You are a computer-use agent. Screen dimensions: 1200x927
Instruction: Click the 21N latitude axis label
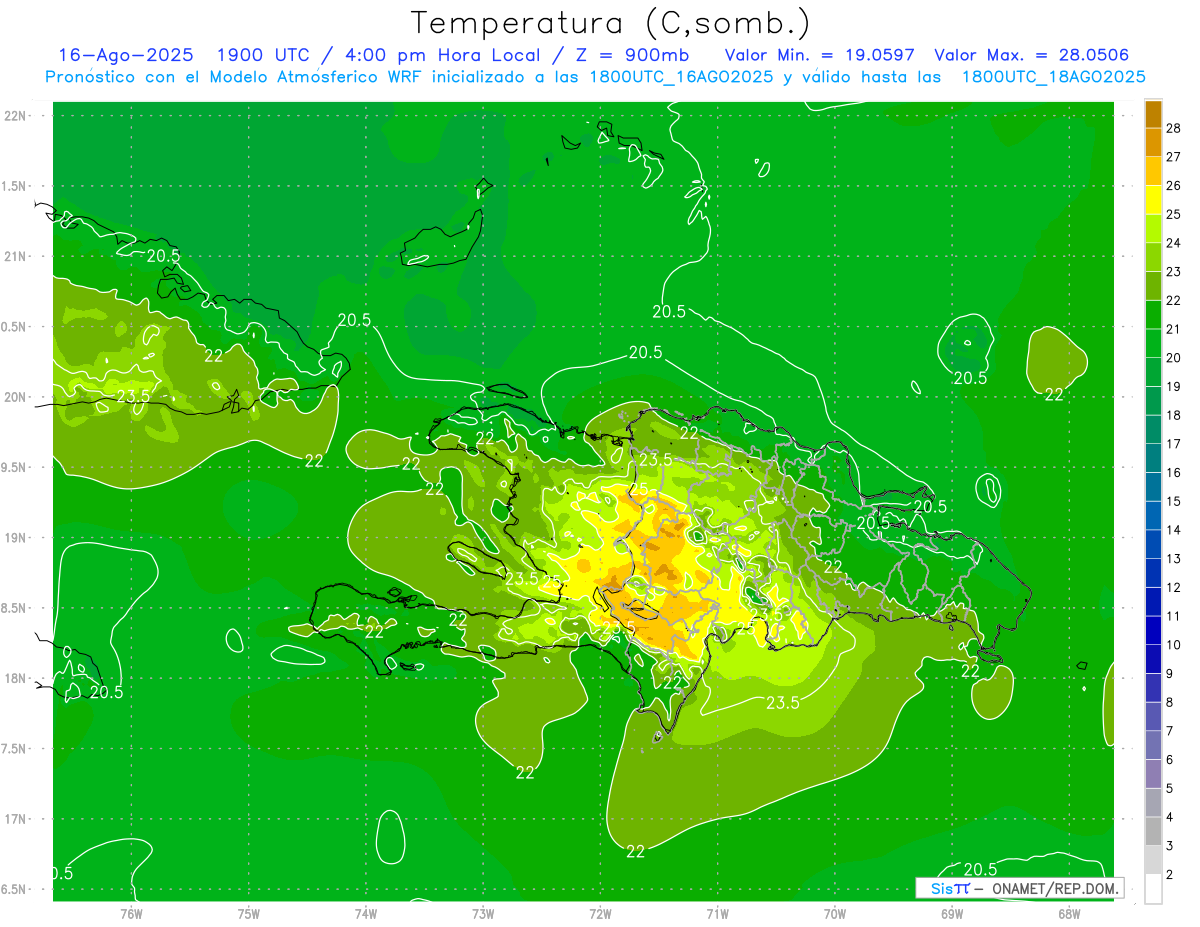(x=17, y=256)
